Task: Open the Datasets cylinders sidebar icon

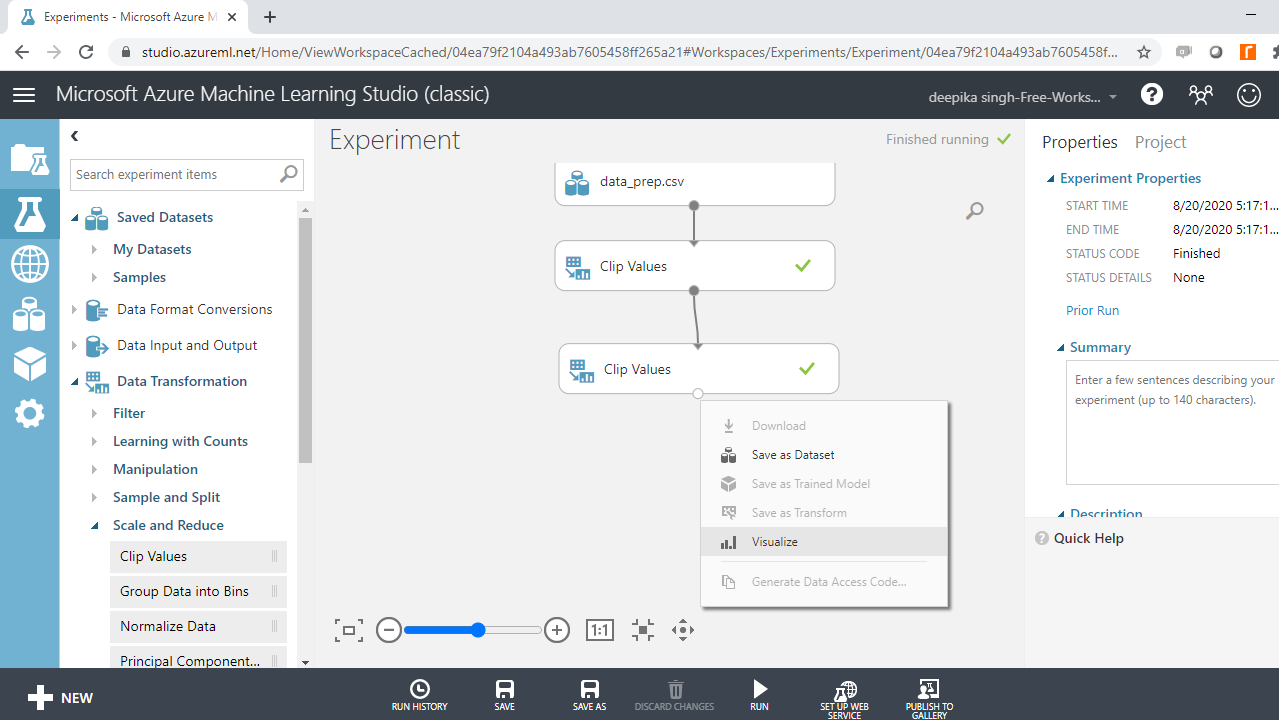Action: [29, 314]
